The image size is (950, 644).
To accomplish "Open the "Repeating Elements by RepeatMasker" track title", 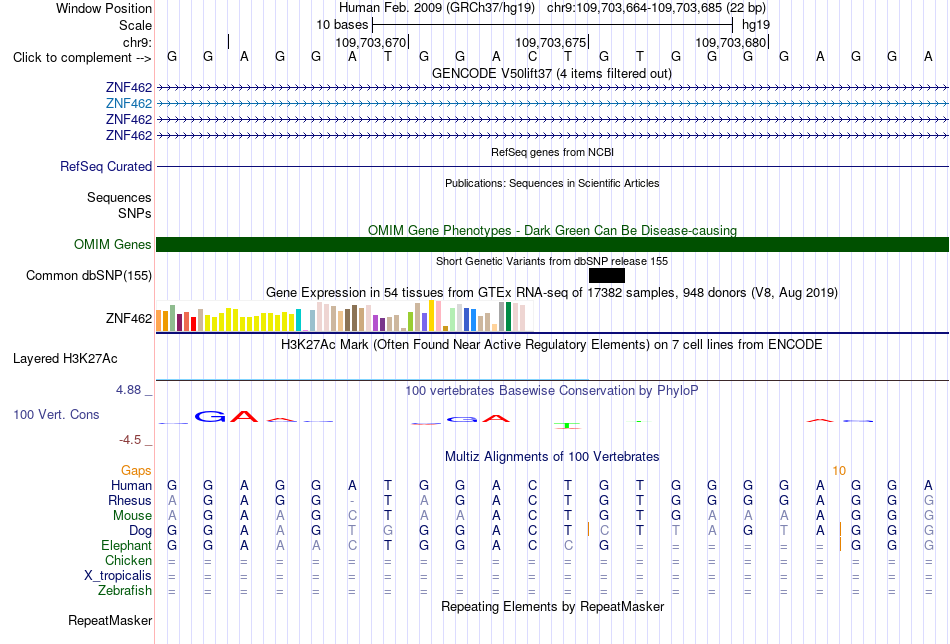I will point(552,607).
